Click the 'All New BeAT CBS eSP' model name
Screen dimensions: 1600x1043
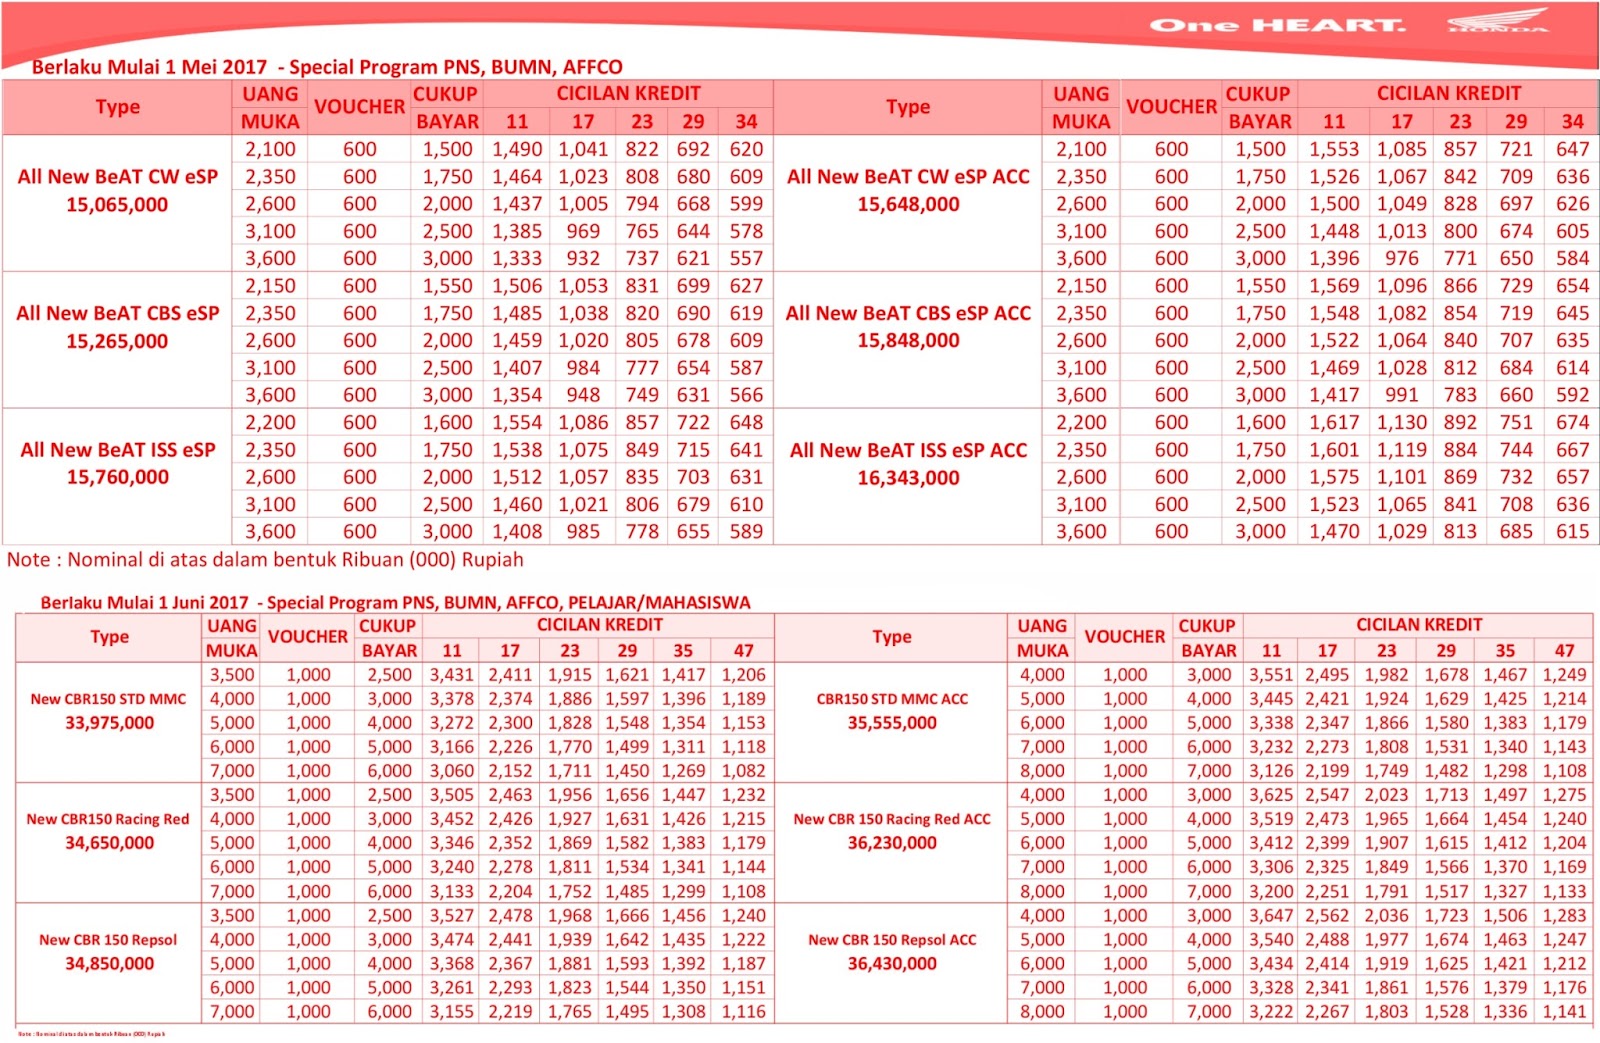click(117, 313)
